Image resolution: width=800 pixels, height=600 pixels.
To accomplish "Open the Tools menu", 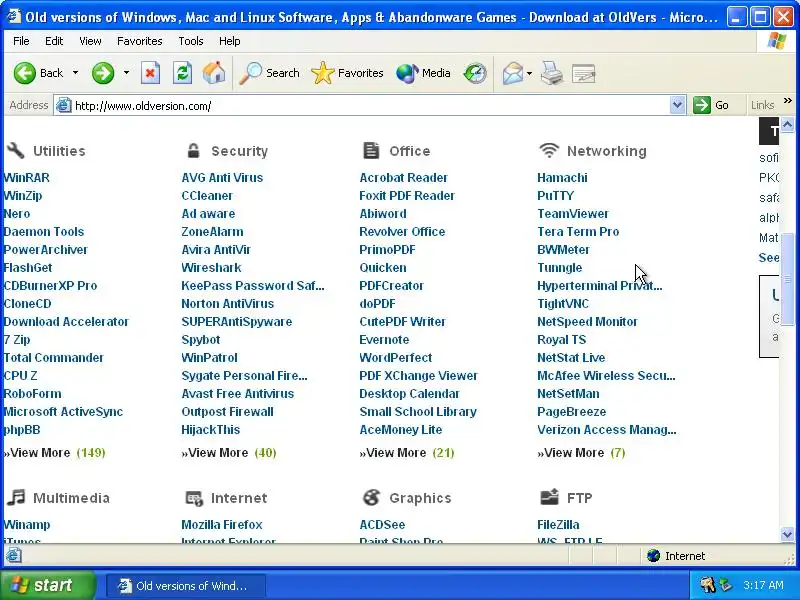I will click(191, 41).
